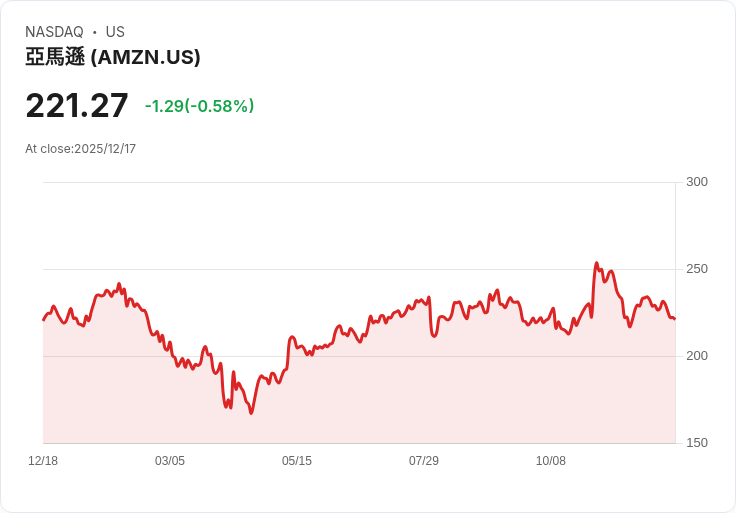The image size is (736, 513).
Task: Click the 12/18 date axis label
Action: tap(43, 461)
